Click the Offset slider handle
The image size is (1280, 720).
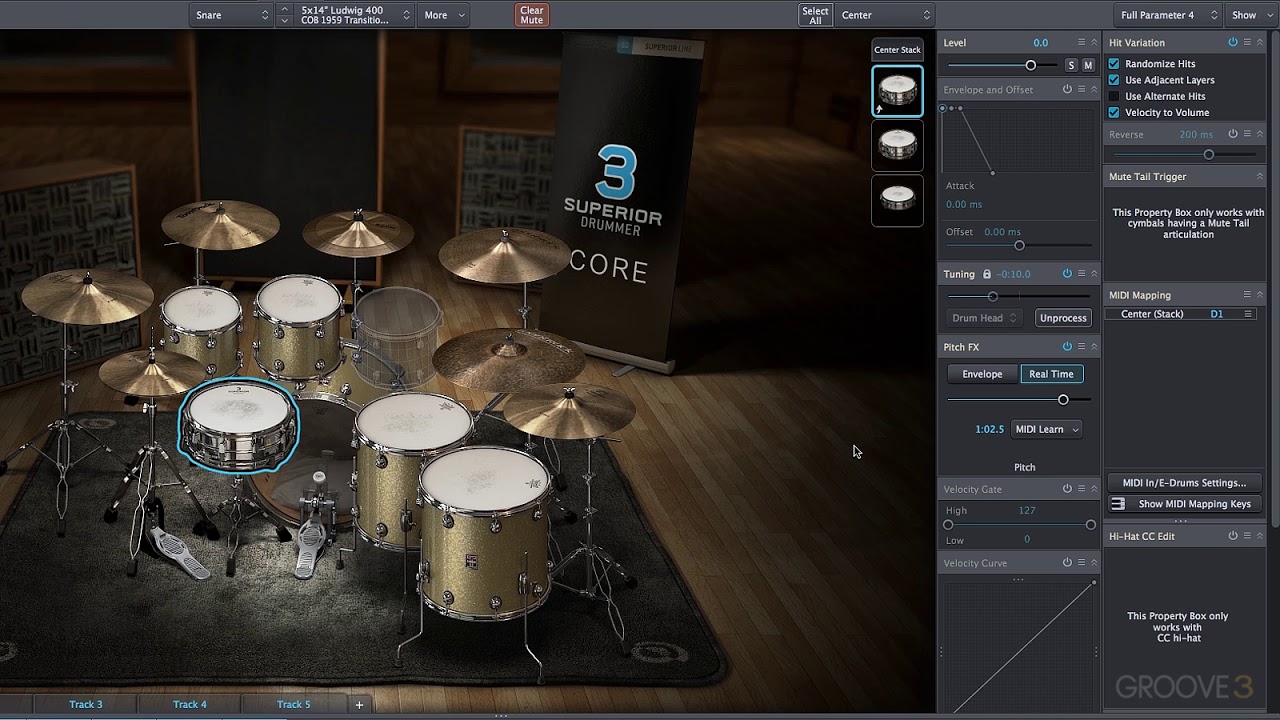pyautogui.click(x=1019, y=246)
